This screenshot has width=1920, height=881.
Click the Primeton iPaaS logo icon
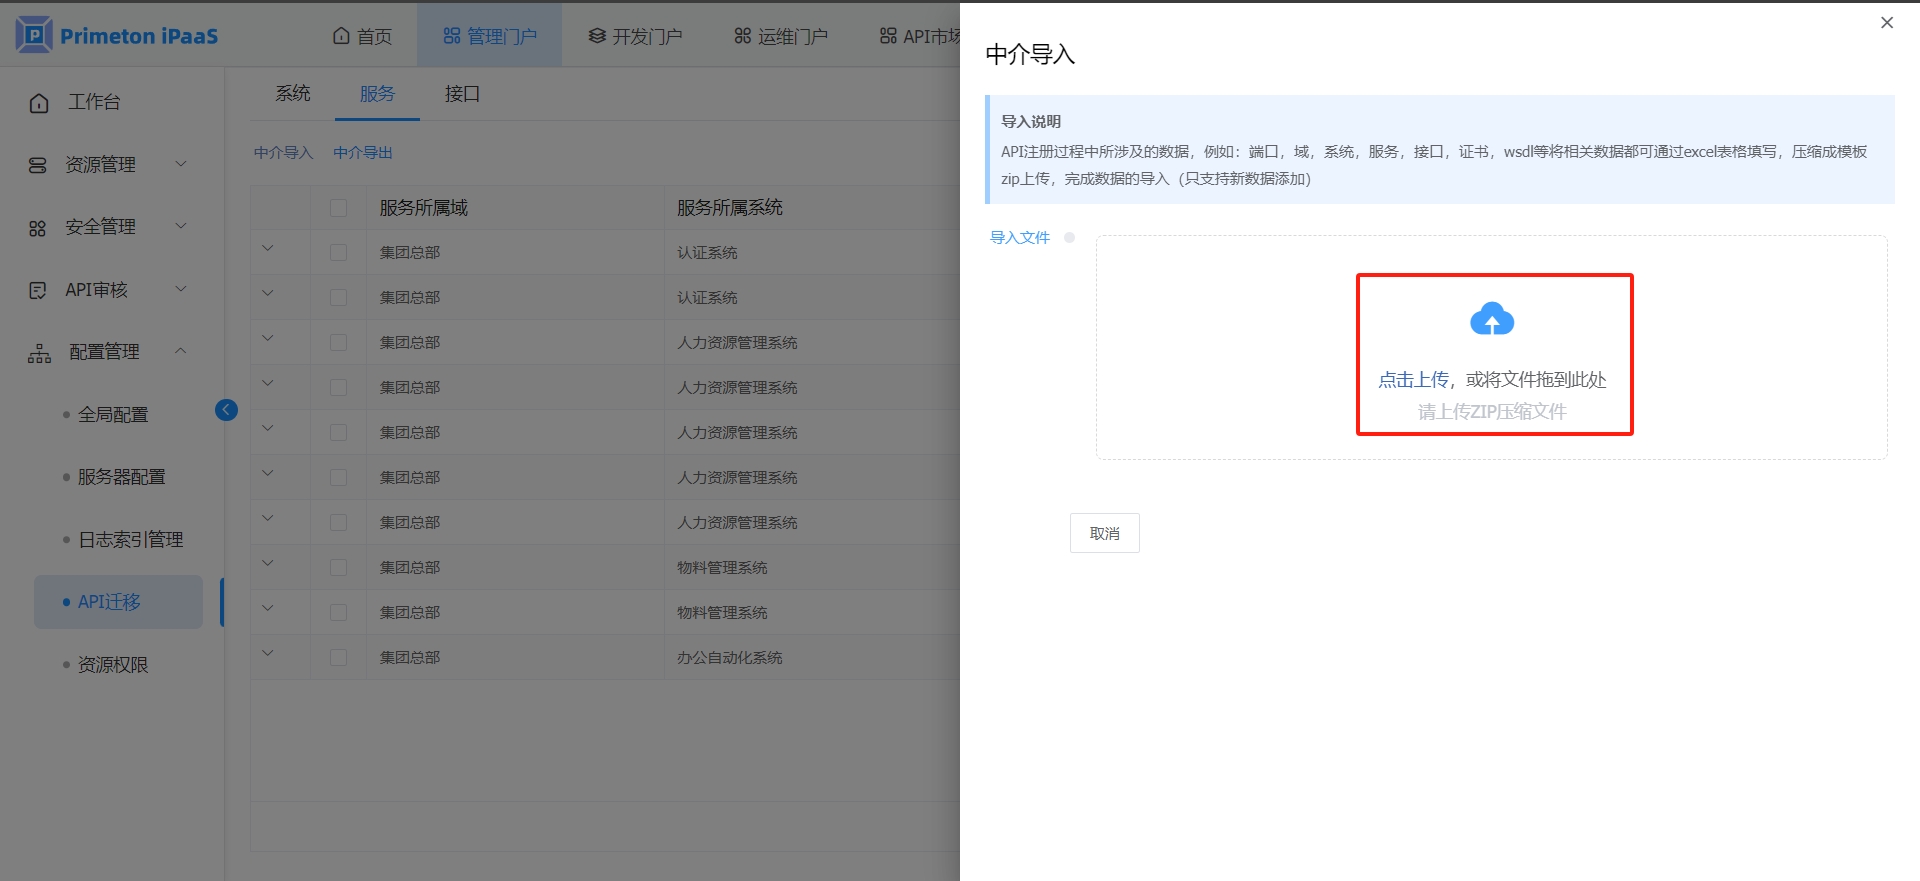point(34,35)
